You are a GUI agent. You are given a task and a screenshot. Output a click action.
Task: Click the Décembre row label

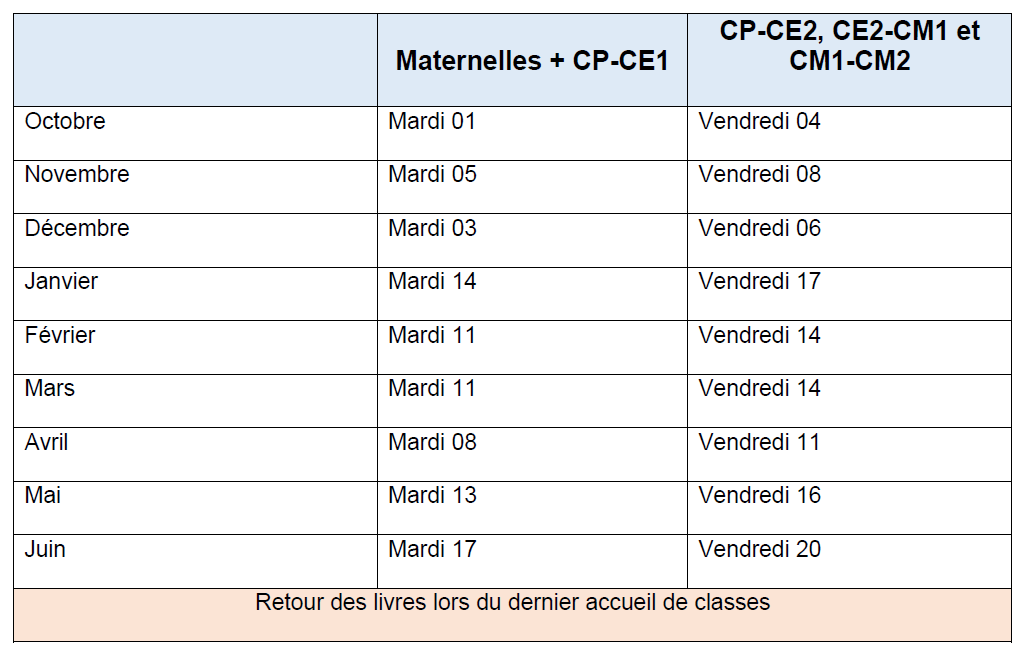(x=77, y=229)
